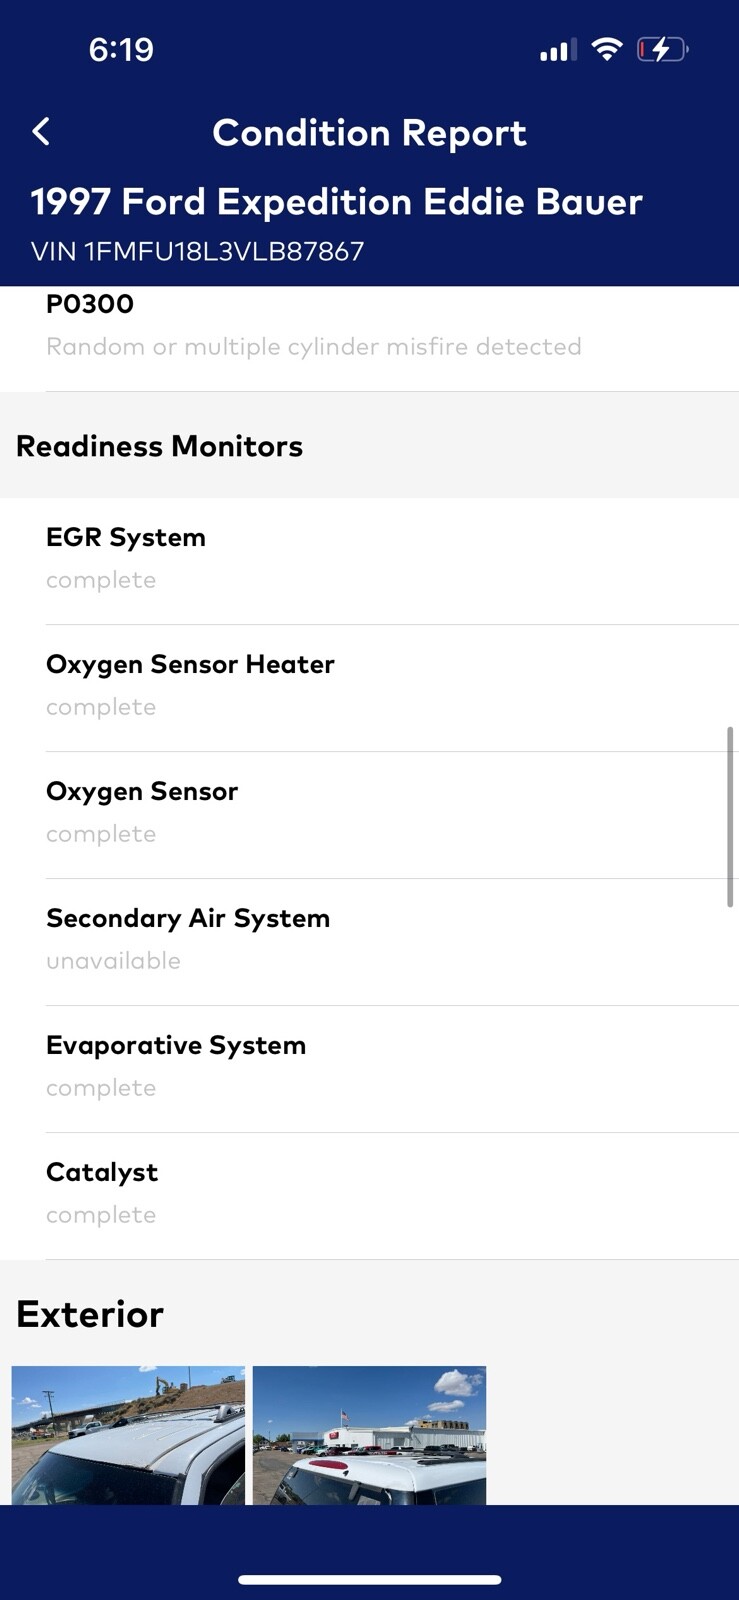Select the EGR System monitor row
739x1600 pixels.
369,558
